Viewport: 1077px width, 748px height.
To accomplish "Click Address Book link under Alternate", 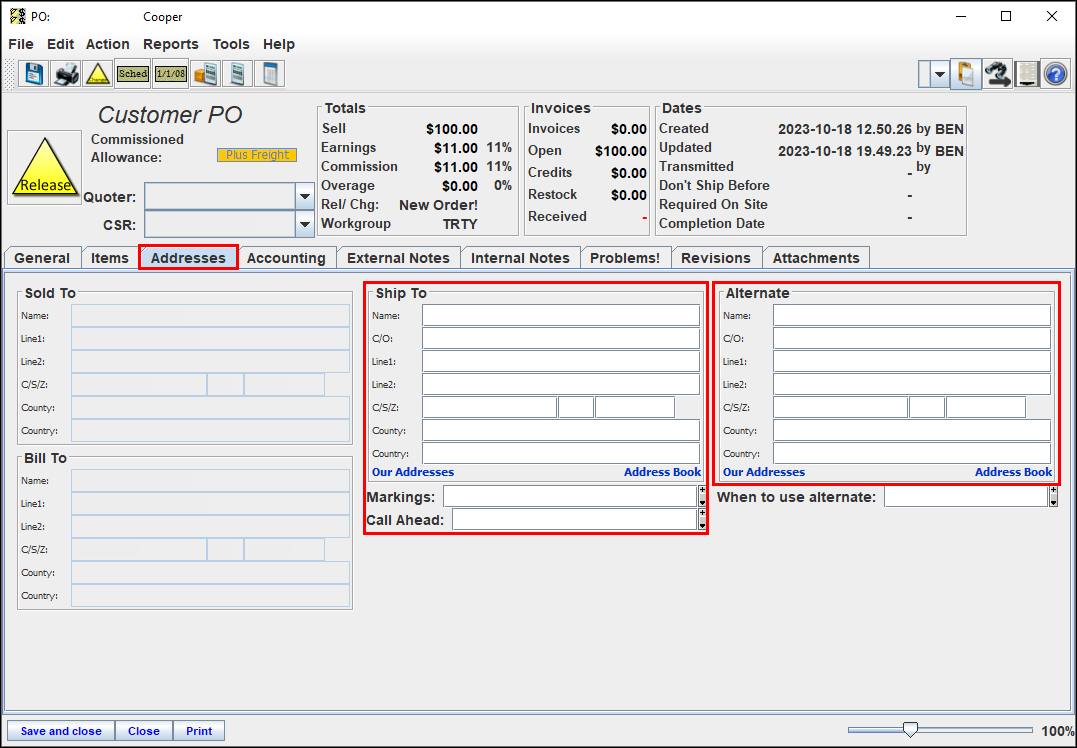I will pyautogui.click(x=1013, y=472).
